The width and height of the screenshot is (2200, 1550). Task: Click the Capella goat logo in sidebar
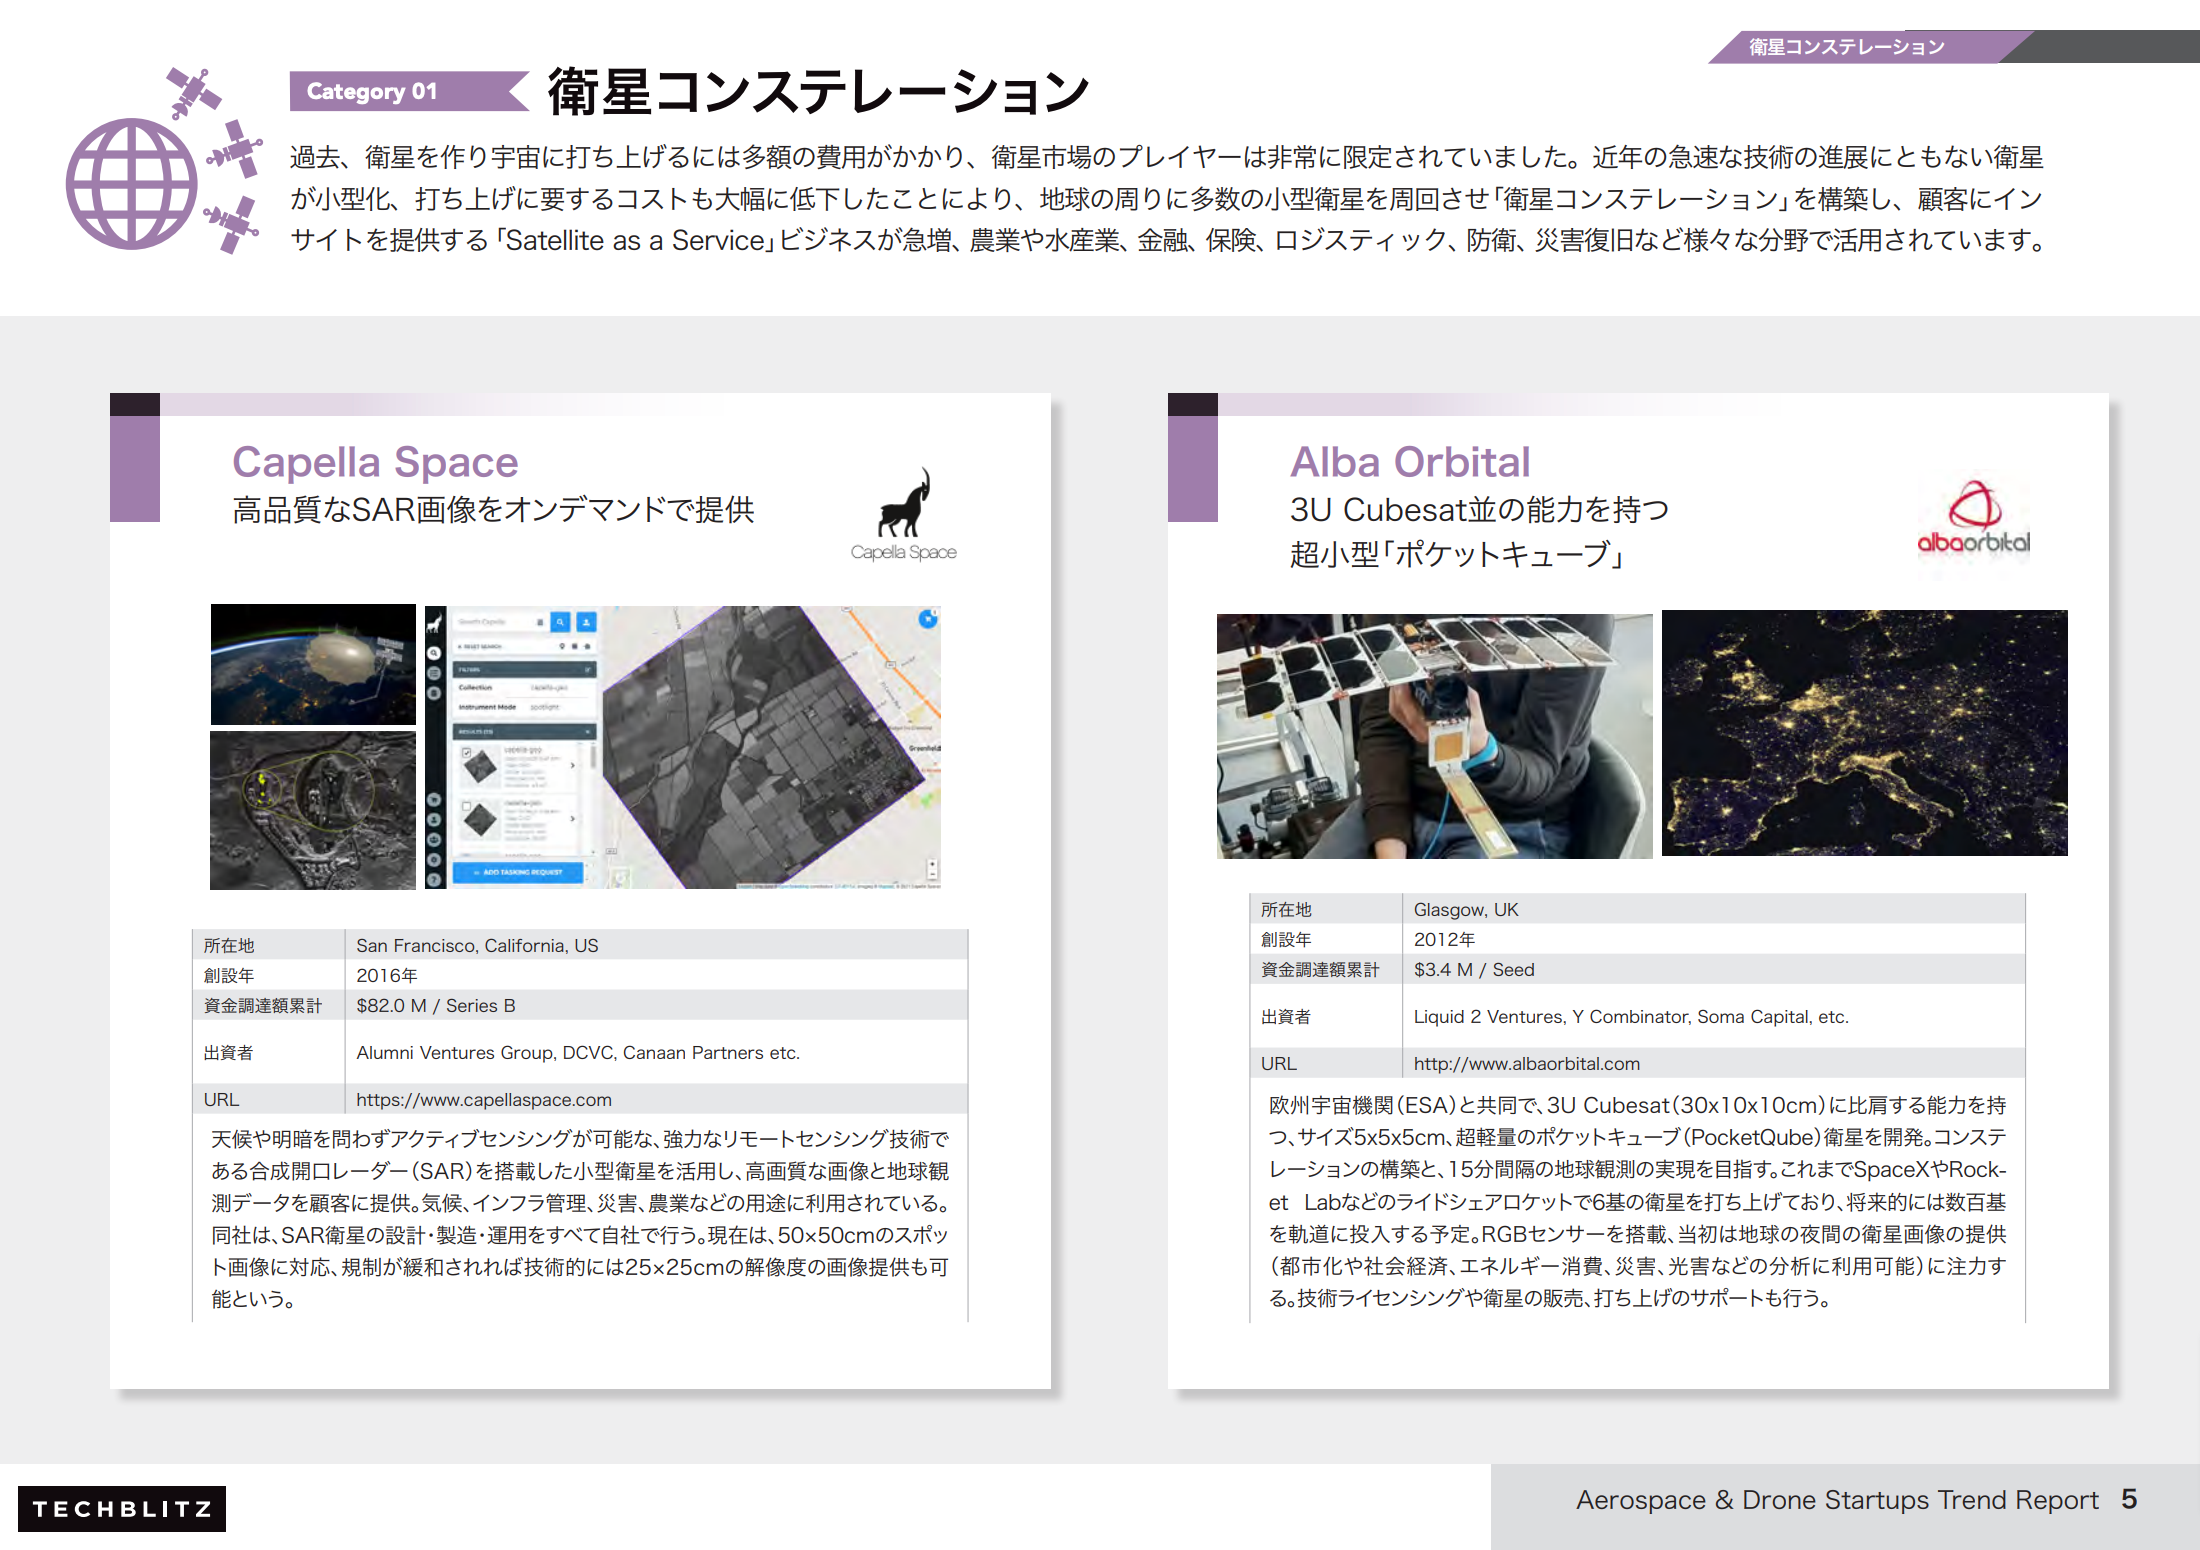pyautogui.click(x=435, y=624)
